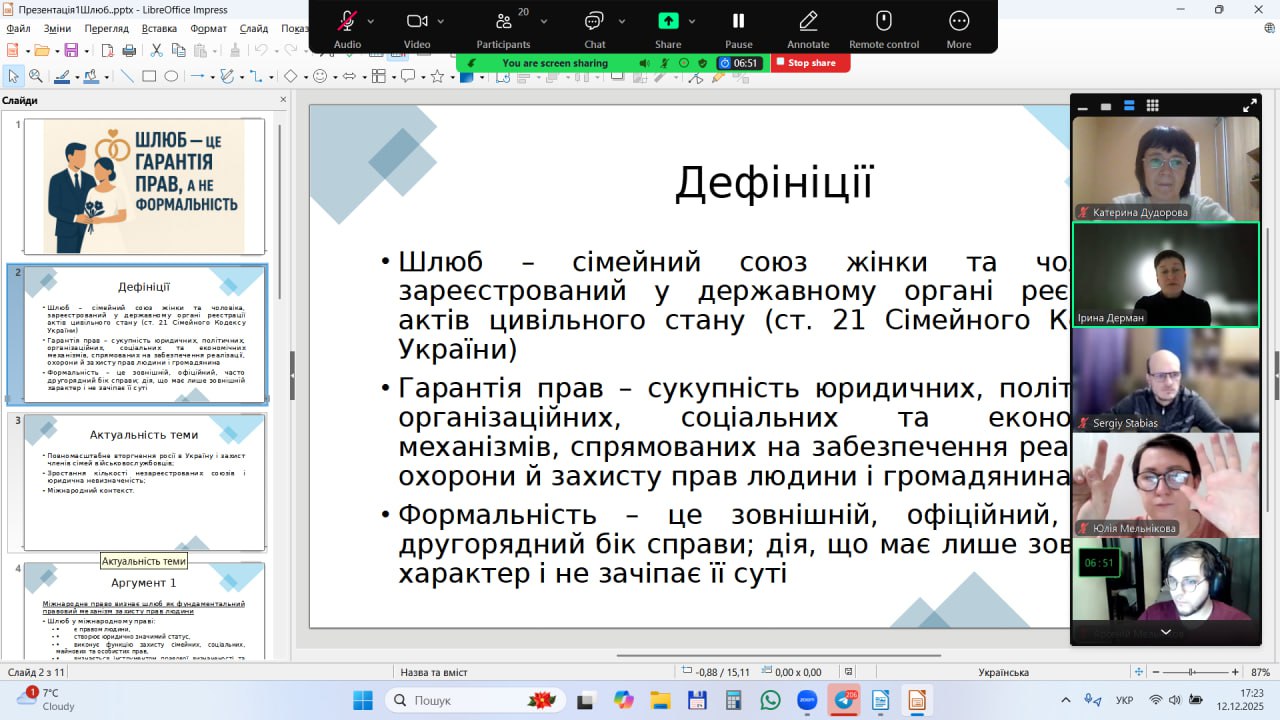Toggle the Zoom Video camera button
The width and height of the screenshot is (1280, 720).
[x=417, y=21]
